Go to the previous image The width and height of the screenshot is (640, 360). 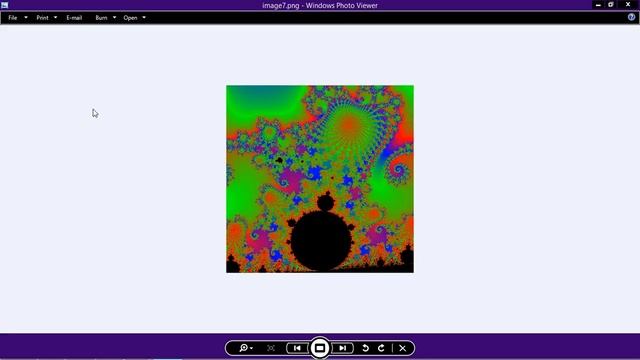[x=297, y=348]
